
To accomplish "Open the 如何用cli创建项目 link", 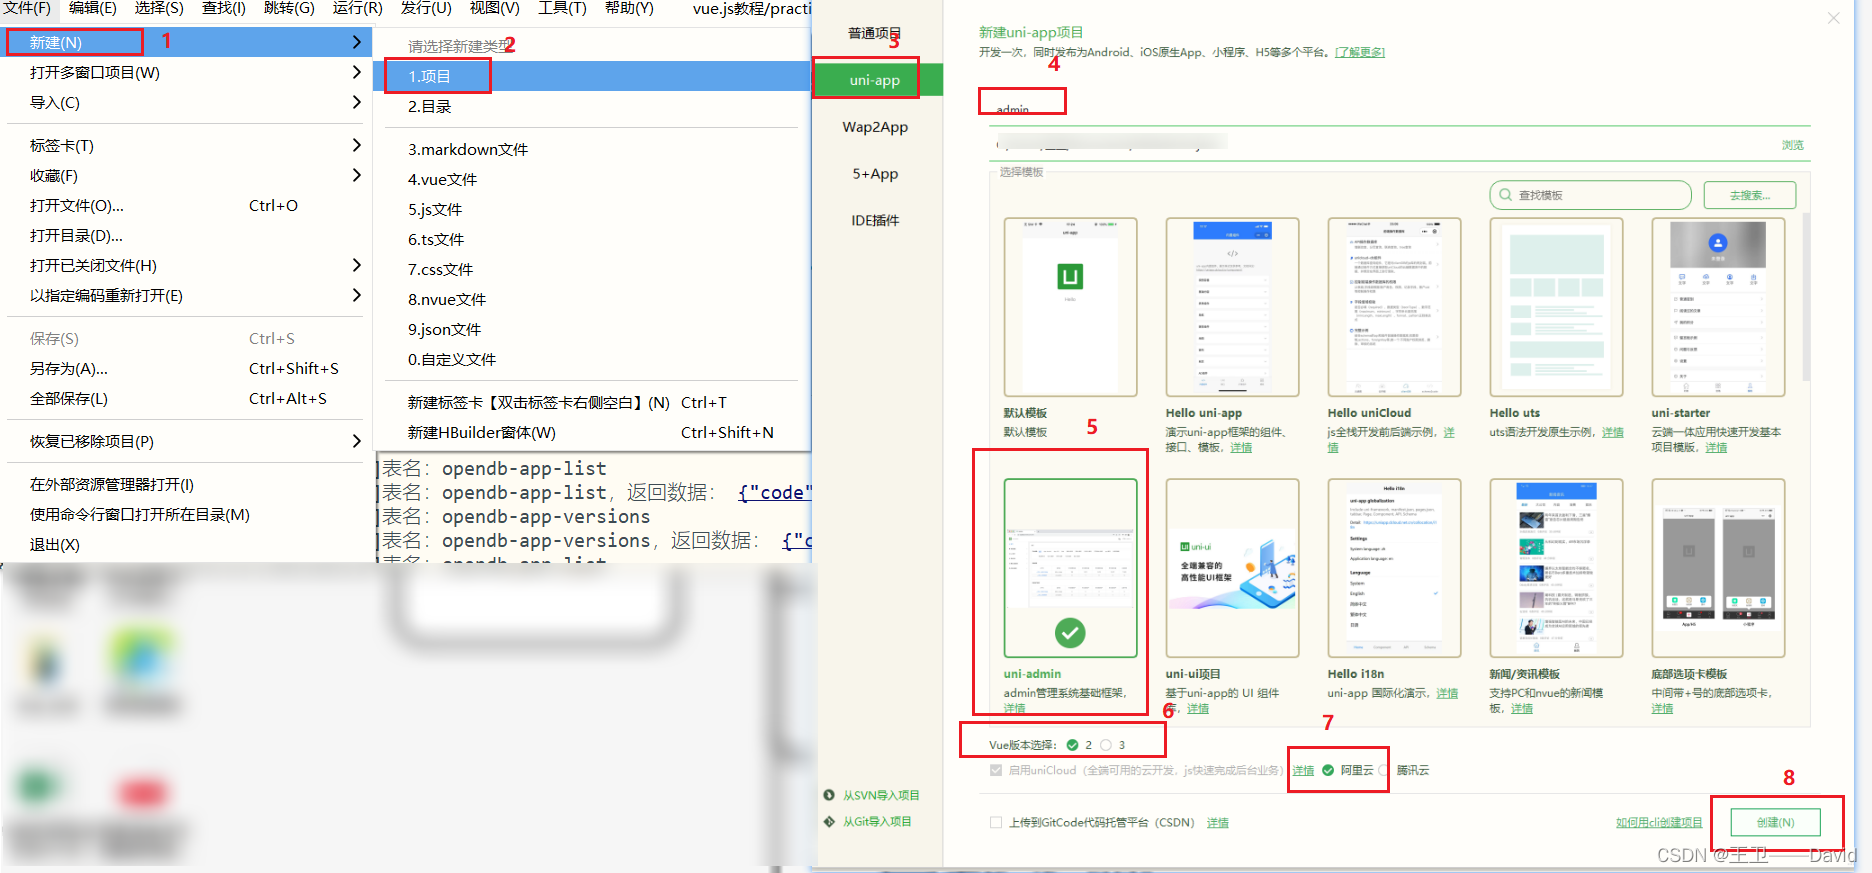I will 1659,822.
